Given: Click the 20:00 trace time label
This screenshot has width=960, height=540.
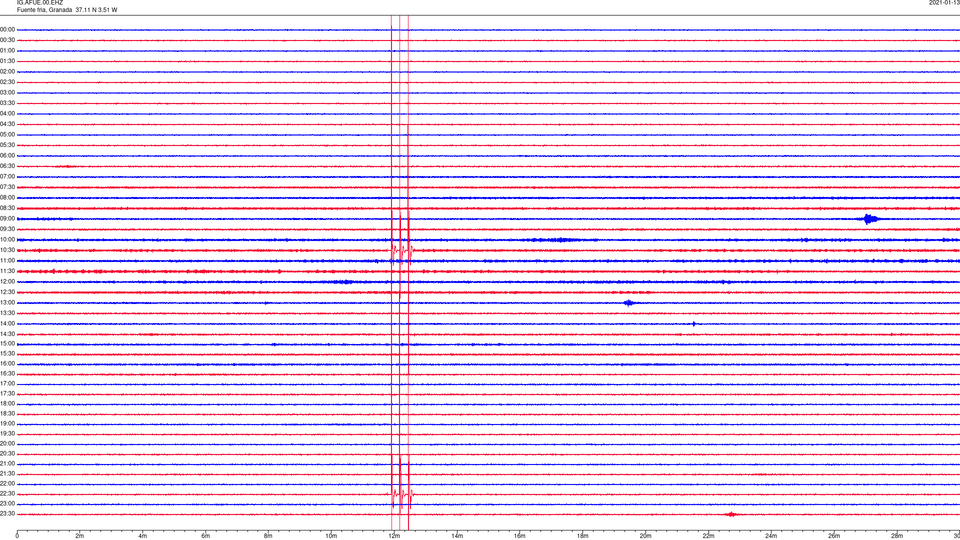Looking at the screenshot, I should tap(7, 444).
